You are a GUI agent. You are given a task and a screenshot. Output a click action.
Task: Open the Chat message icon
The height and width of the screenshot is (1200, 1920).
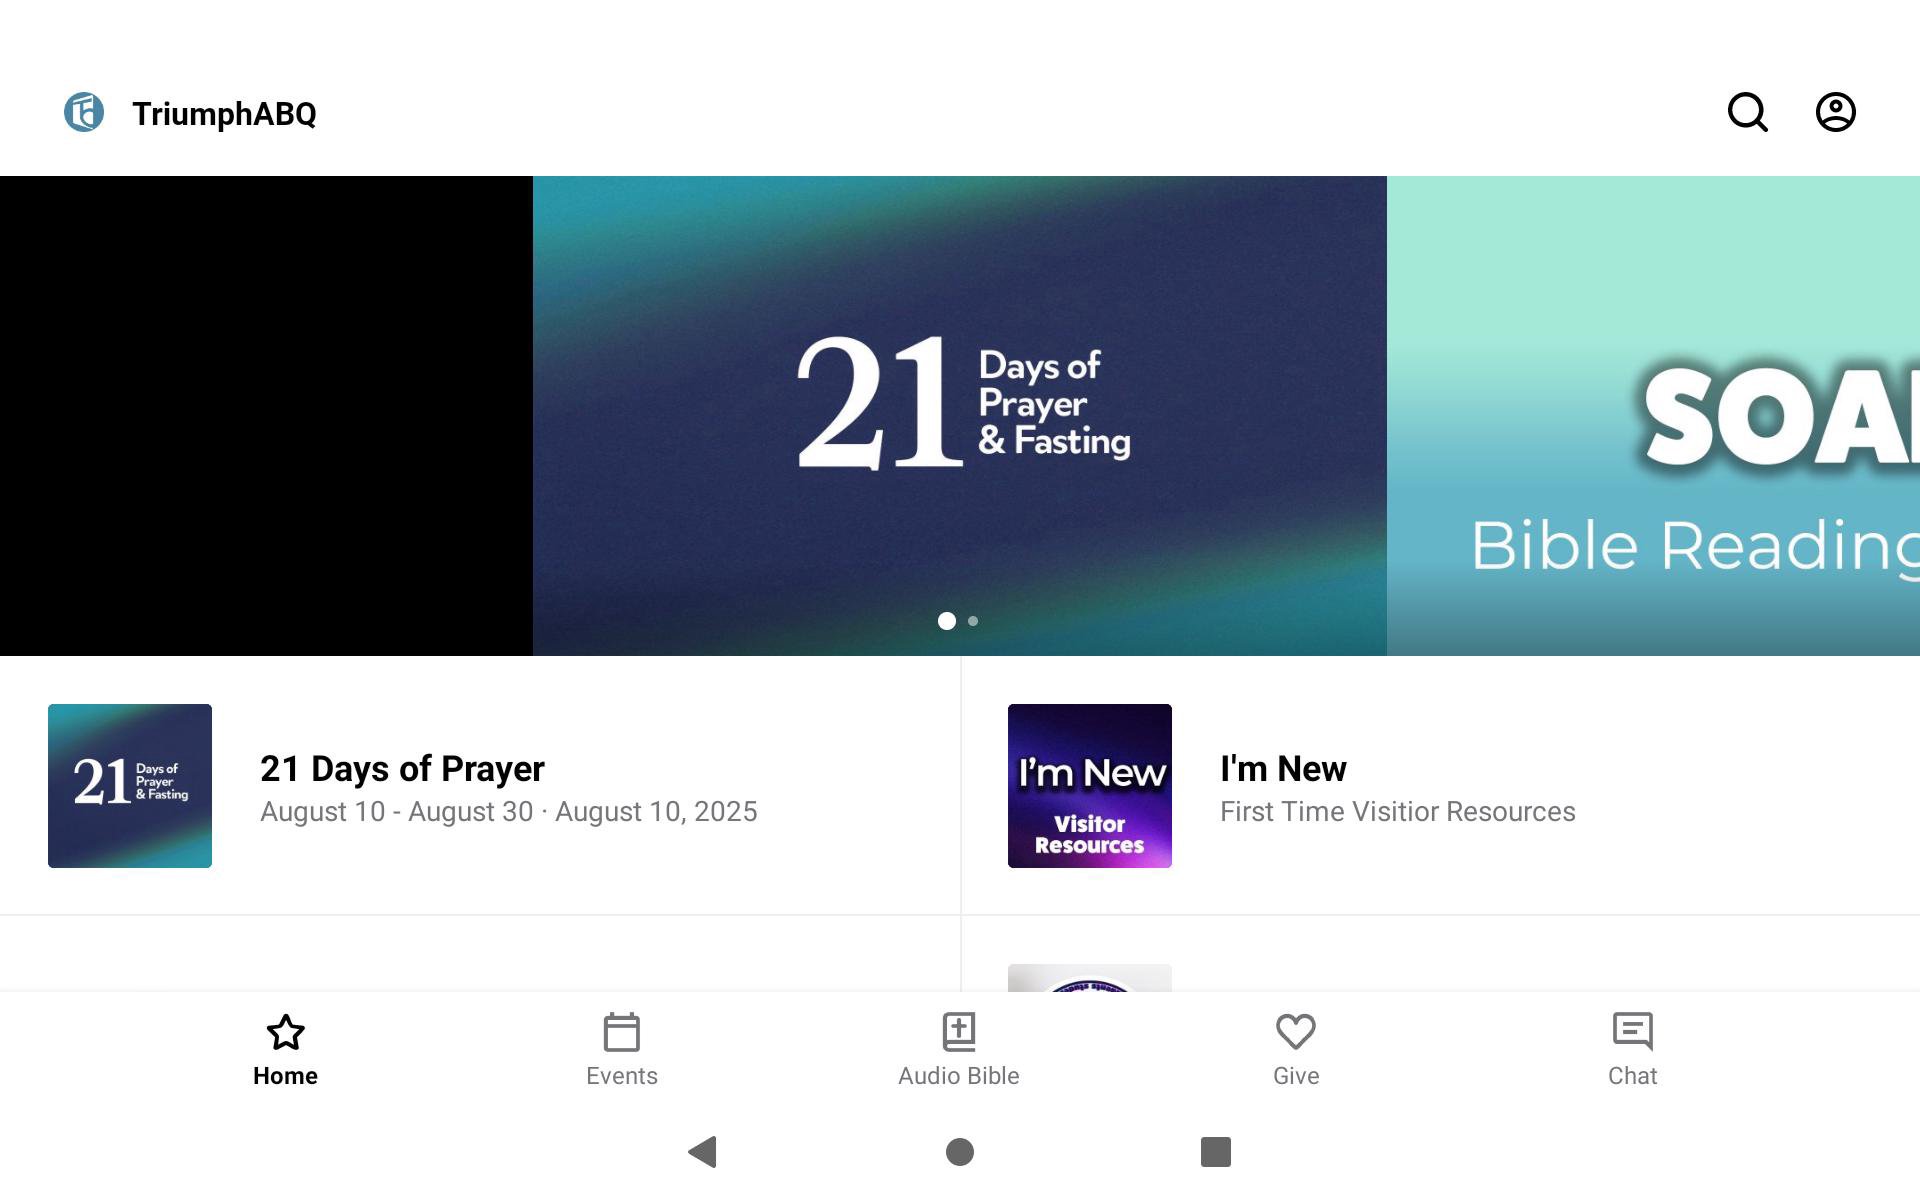pyautogui.click(x=1633, y=1032)
